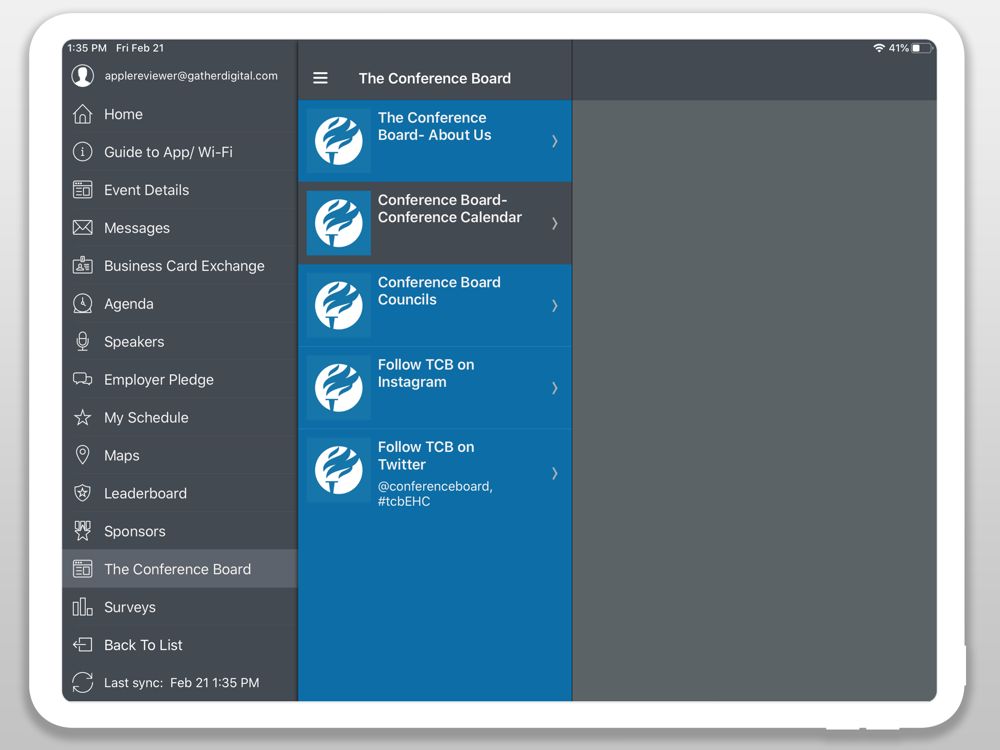Image resolution: width=1000 pixels, height=750 pixels.
Task: Open the hamburger menu icon
Action: tap(320, 78)
